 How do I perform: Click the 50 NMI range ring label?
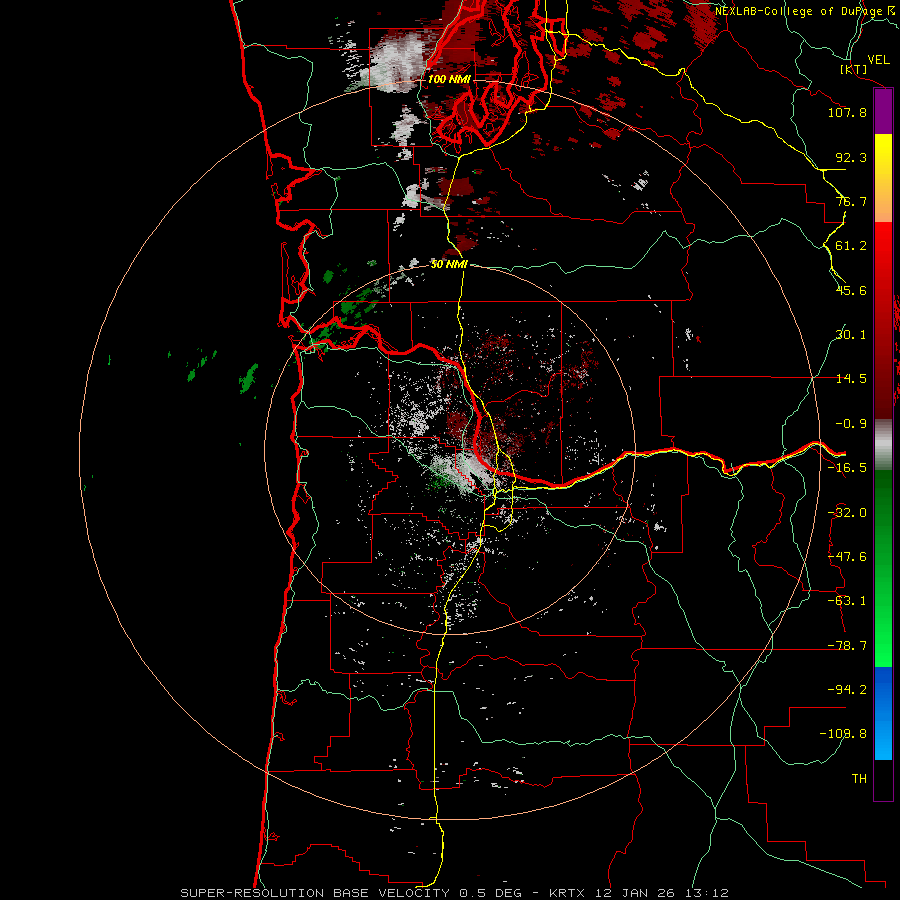click(x=449, y=264)
